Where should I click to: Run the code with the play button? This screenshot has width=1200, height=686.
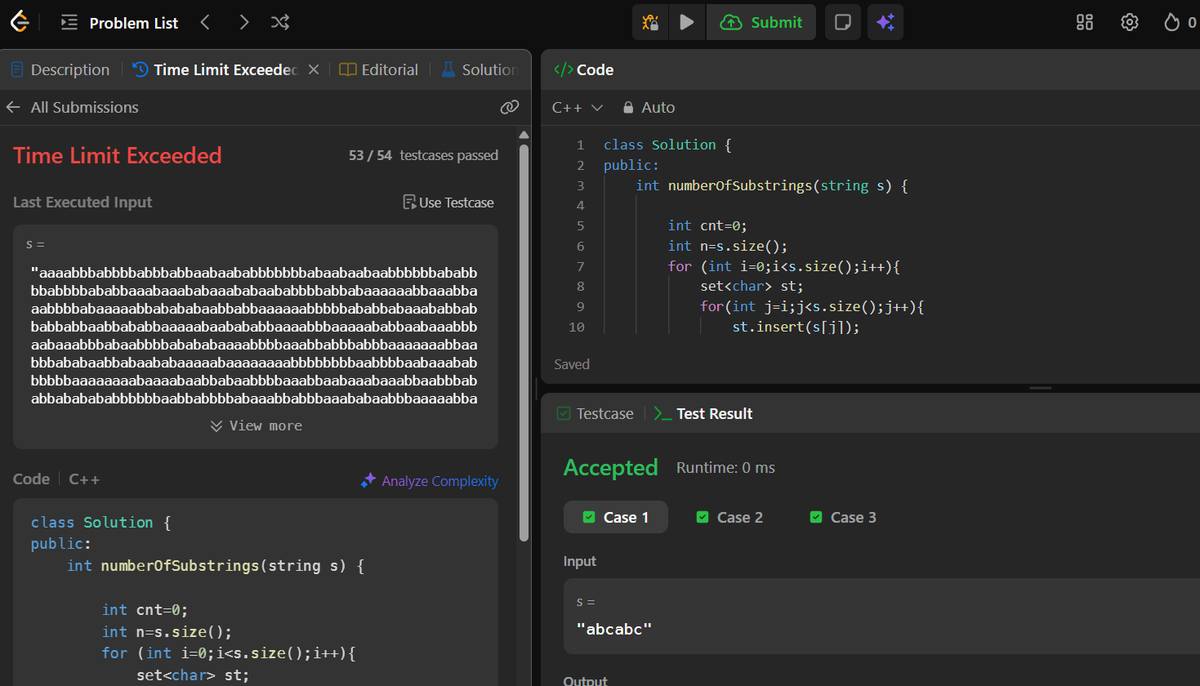(686, 22)
